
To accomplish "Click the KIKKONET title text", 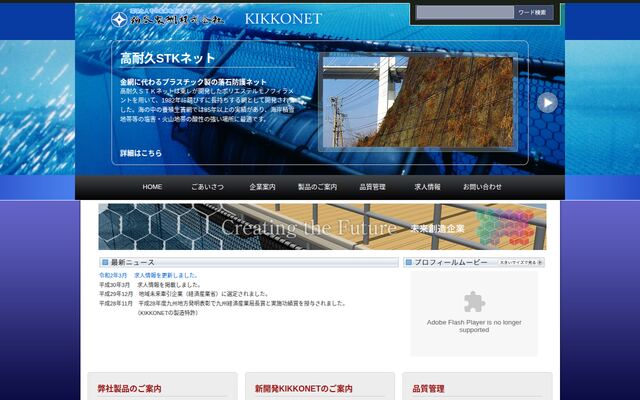I will click(x=283, y=18).
